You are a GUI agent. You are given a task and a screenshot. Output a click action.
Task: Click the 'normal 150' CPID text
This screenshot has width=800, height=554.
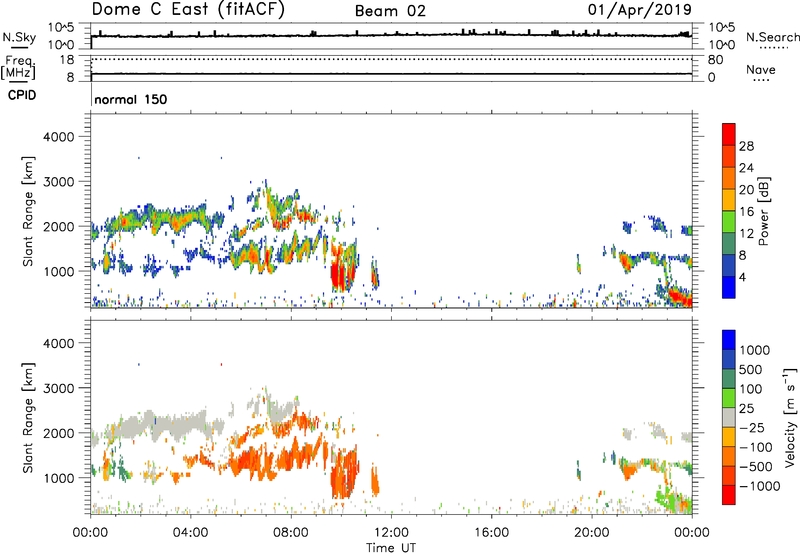pos(131,99)
